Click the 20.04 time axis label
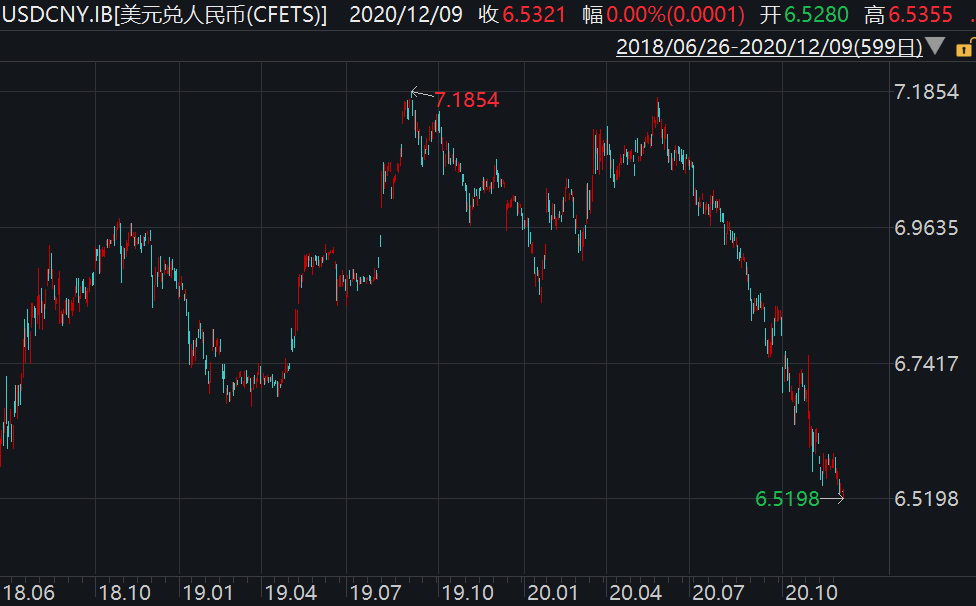The height and width of the screenshot is (606, 976). (635, 592)
